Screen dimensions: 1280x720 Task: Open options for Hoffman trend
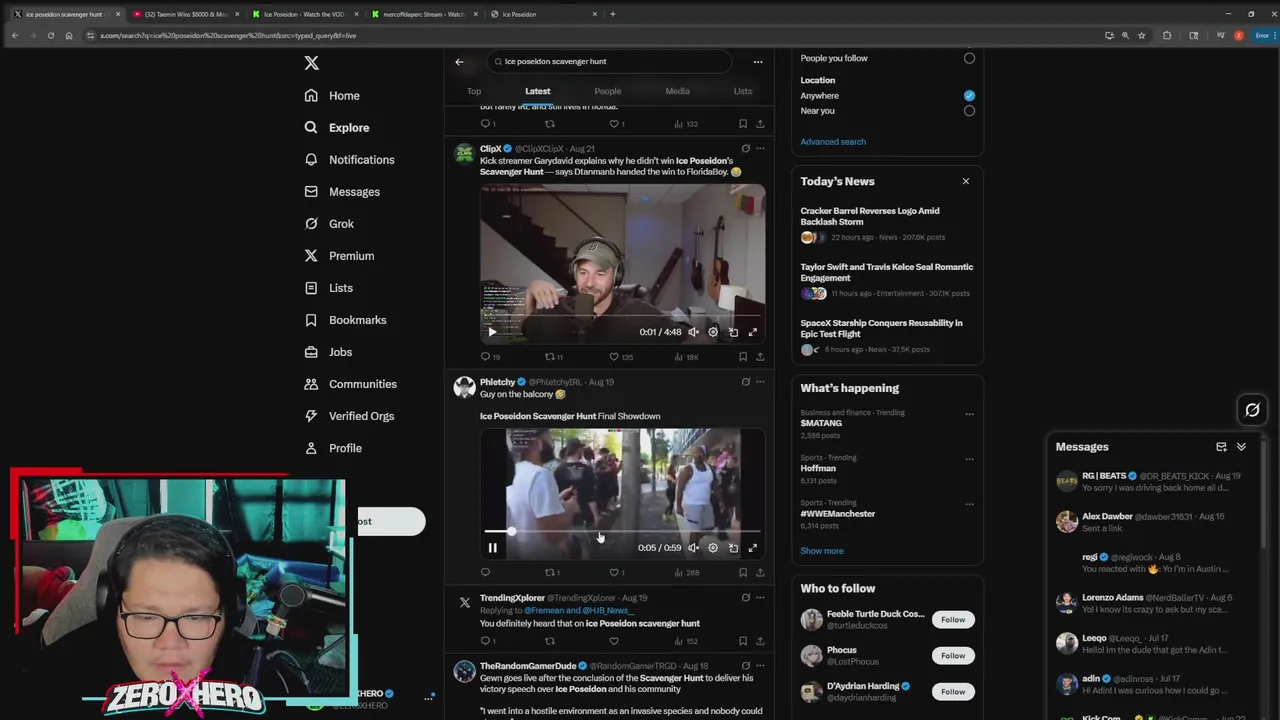(x=969, y=459)
